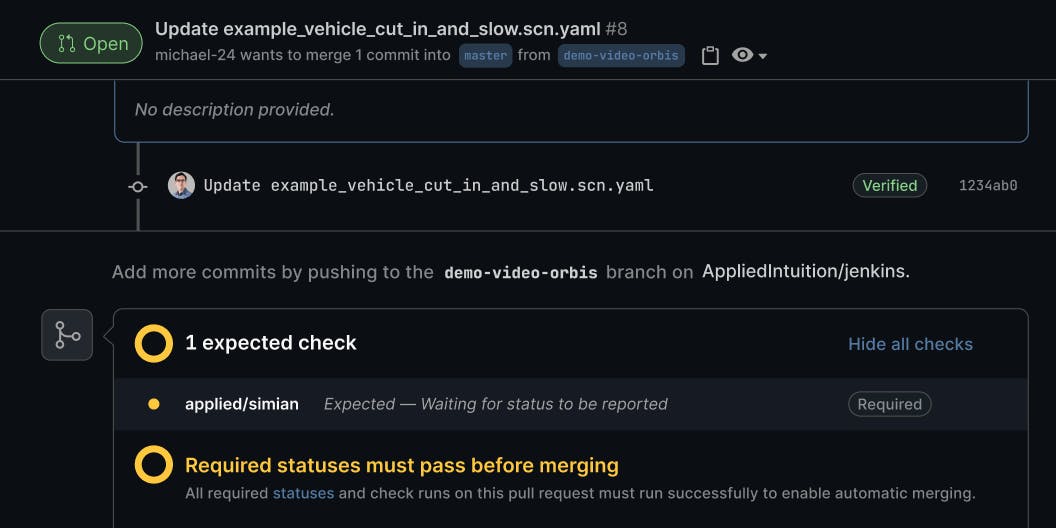Click the green Open pull request badge

93,43
